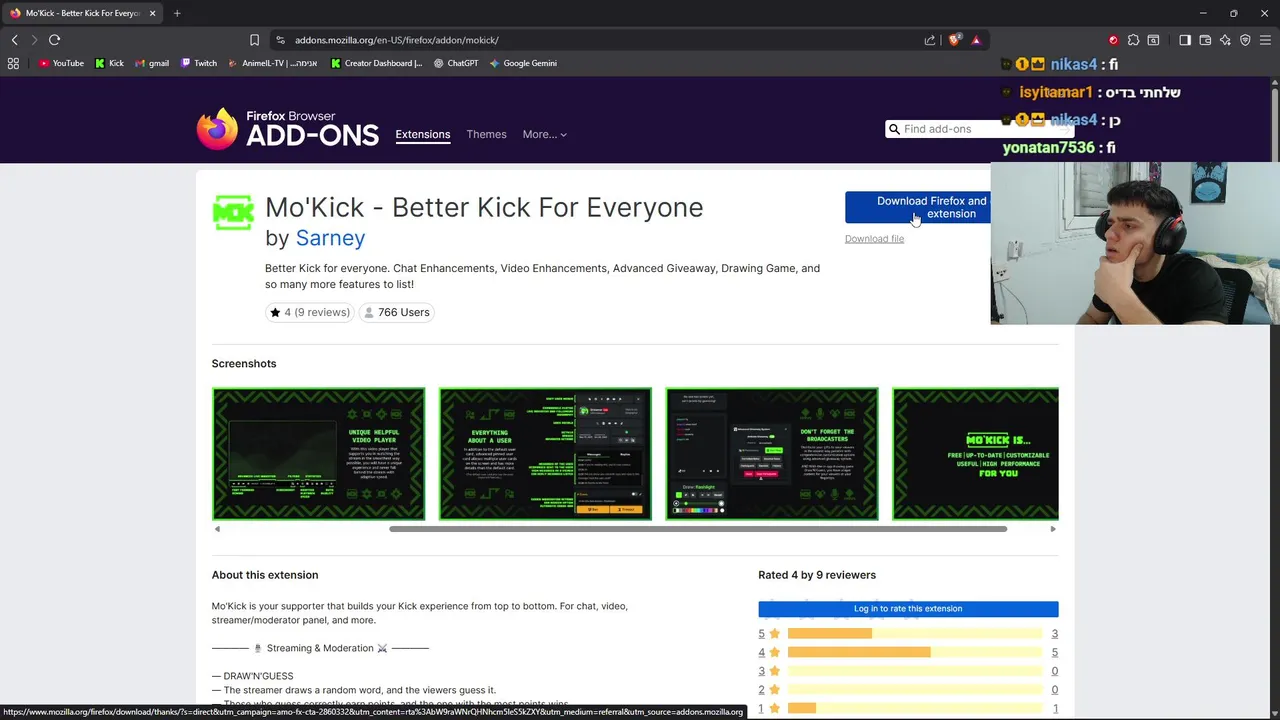Click the Download file link
The image size is (1280, 720).
click(x=874, y=239)
